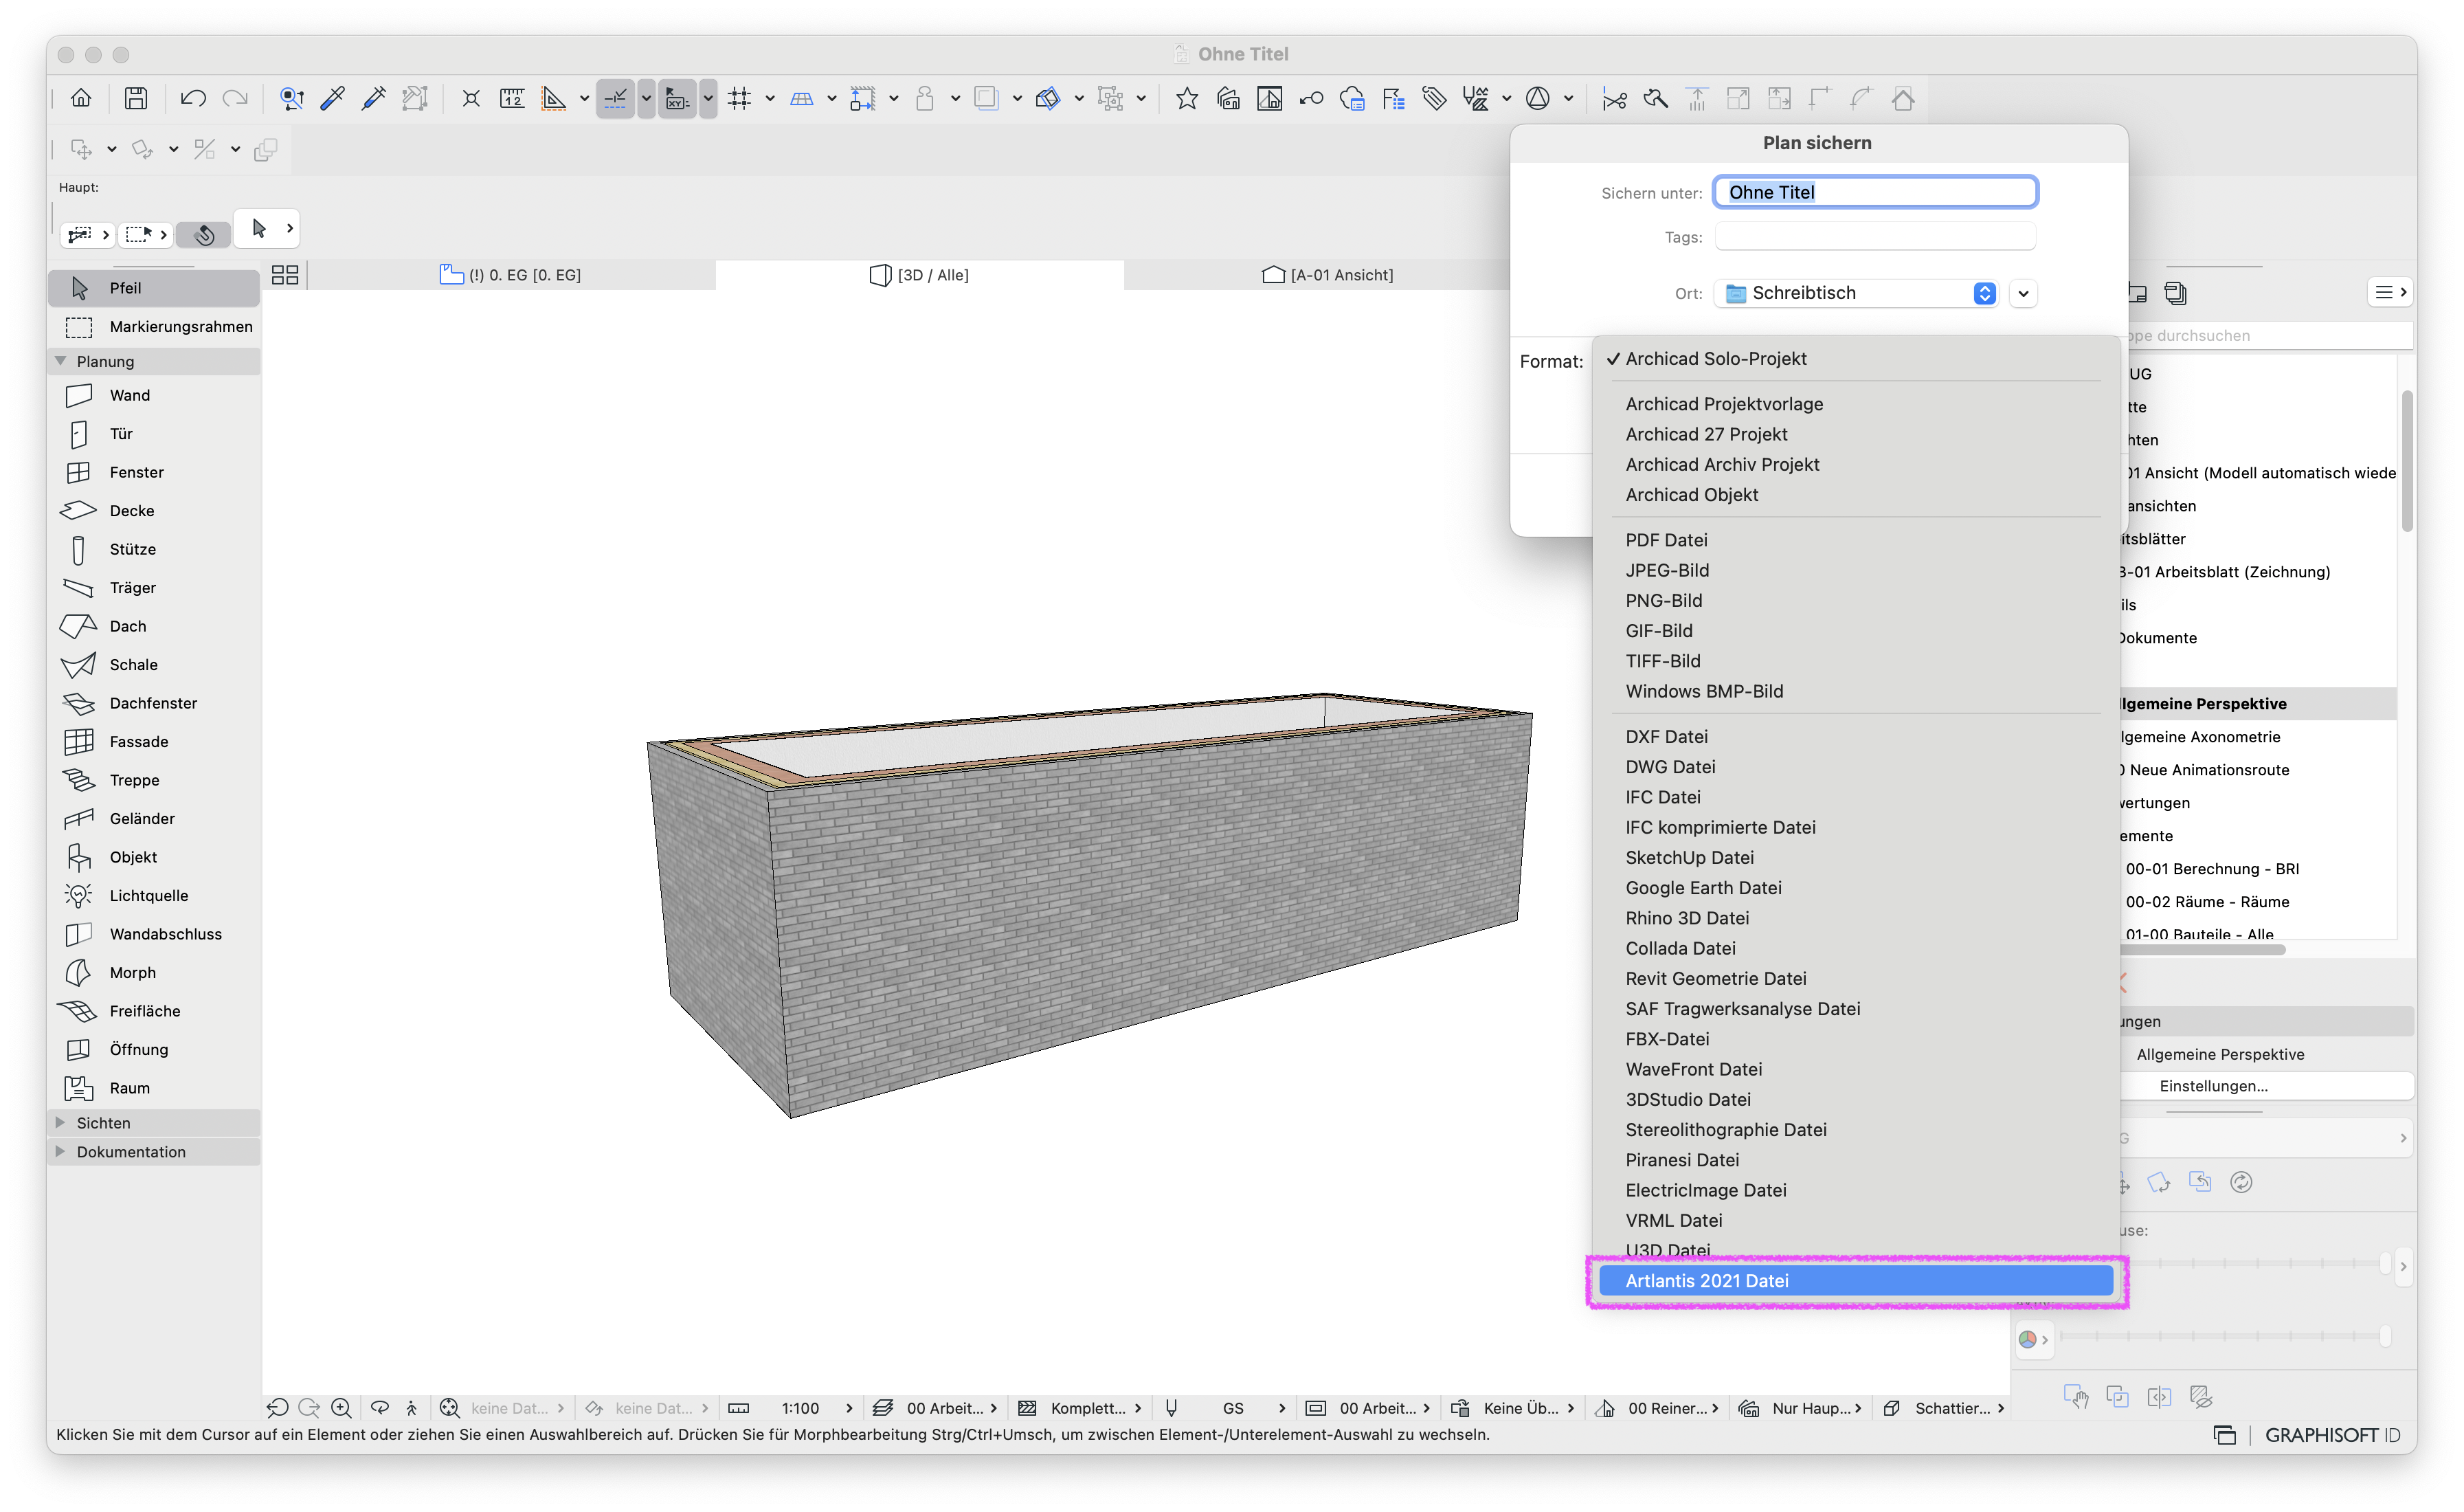Click zoom in magnifier in bottom bar
The image size is (2464, 1512).
341,1408
